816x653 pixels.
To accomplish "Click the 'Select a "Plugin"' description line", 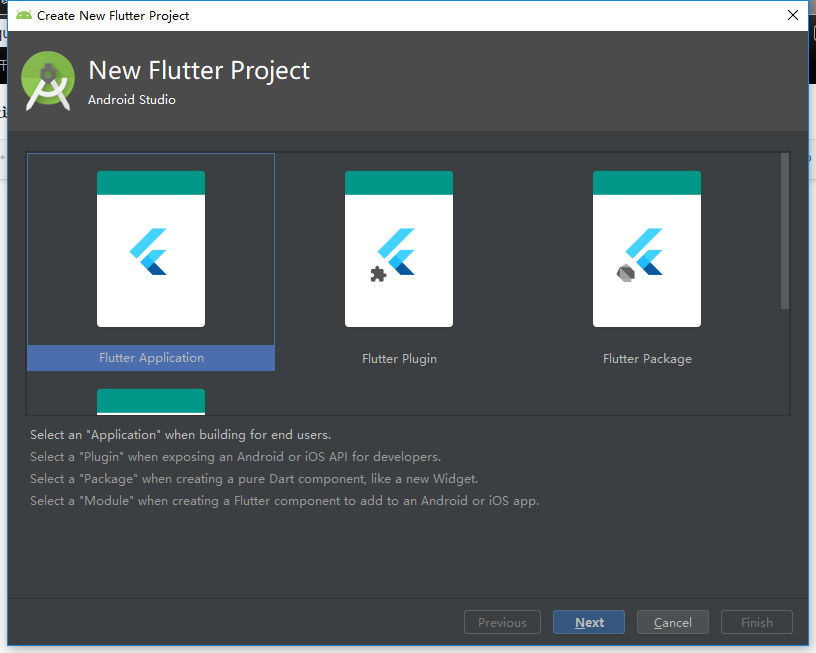I will [x=235, y=457].
